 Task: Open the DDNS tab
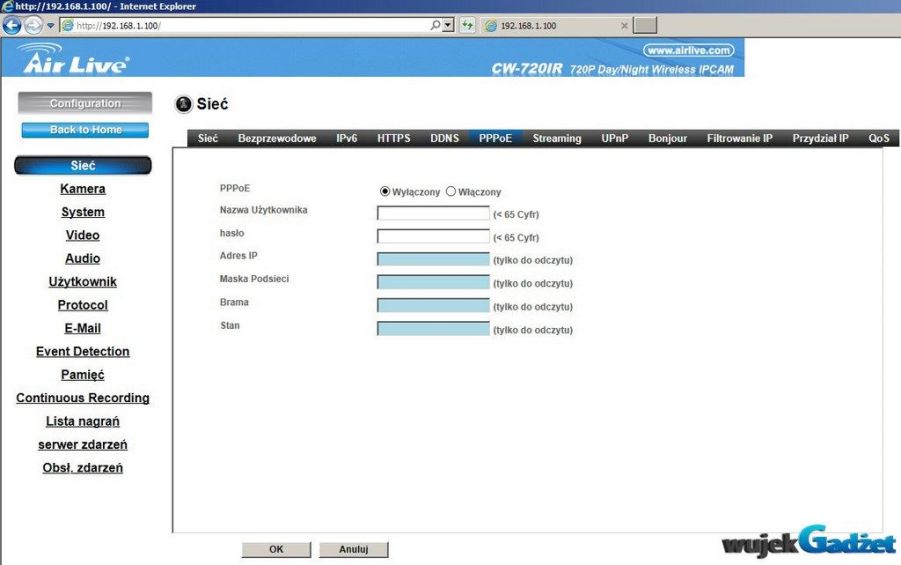(x=444, y=139)
